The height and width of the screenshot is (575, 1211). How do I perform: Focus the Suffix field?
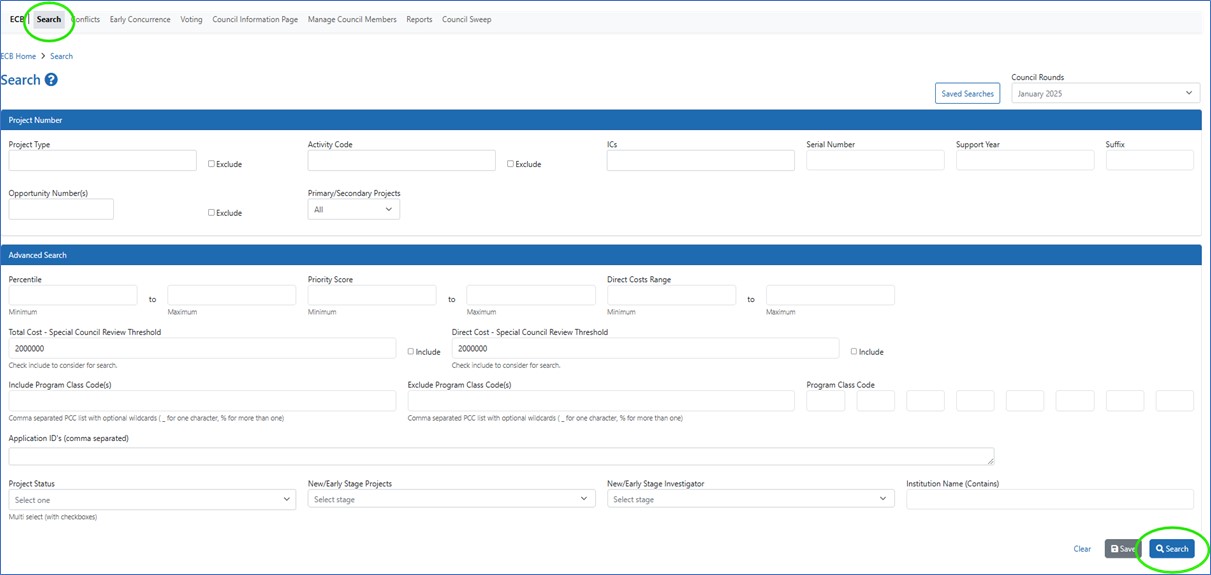pos(1150,160)
